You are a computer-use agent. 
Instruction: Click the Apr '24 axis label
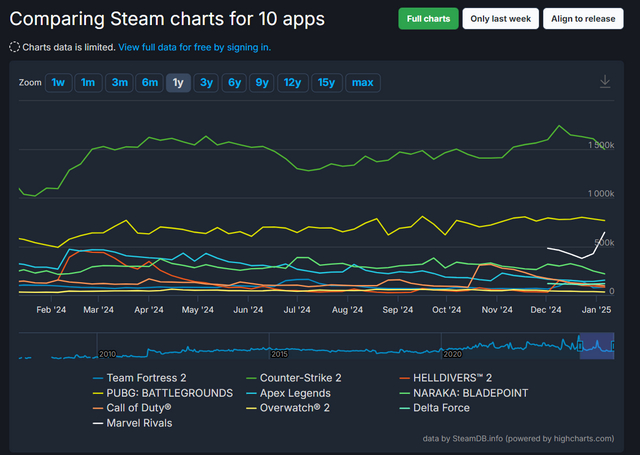(149, 310)
